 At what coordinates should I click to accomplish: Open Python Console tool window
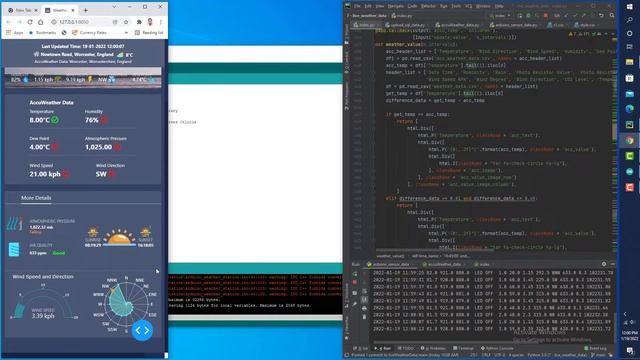[497, 349]
